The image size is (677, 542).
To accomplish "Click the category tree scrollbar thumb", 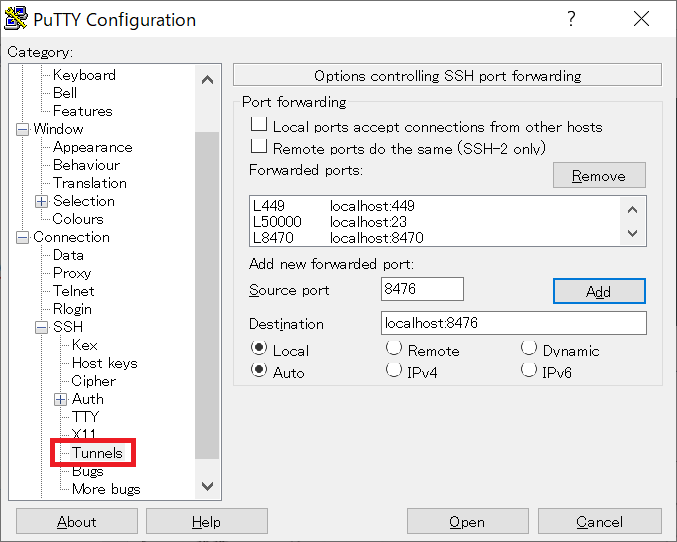I will click(x=207, y=295).
